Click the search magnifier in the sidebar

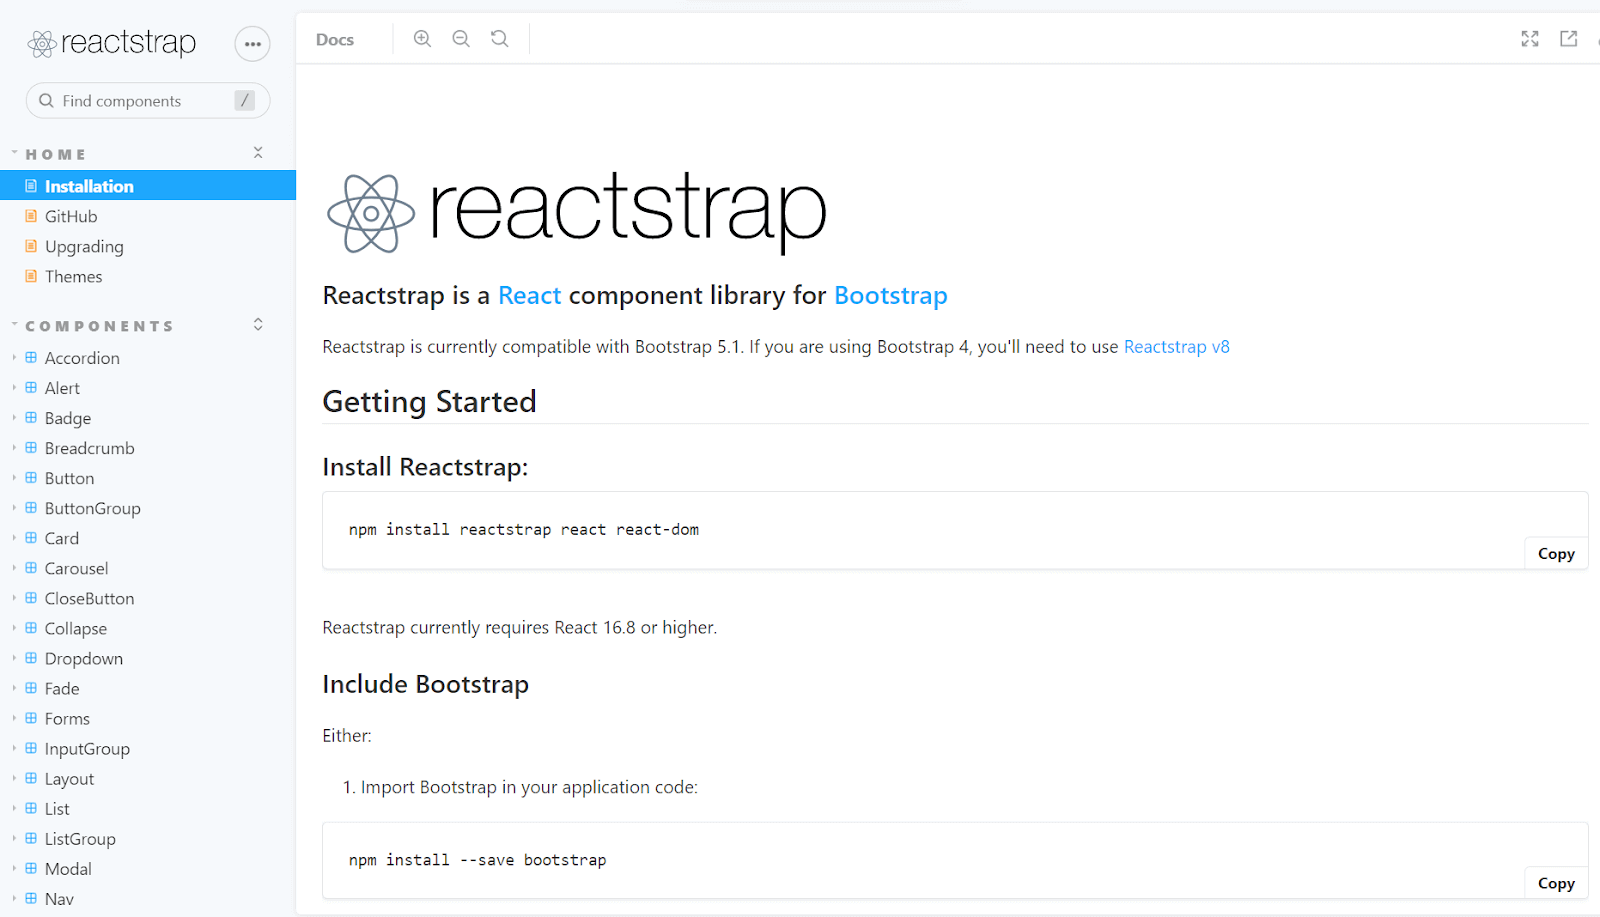pyautogui.click(x=46, y=100)
